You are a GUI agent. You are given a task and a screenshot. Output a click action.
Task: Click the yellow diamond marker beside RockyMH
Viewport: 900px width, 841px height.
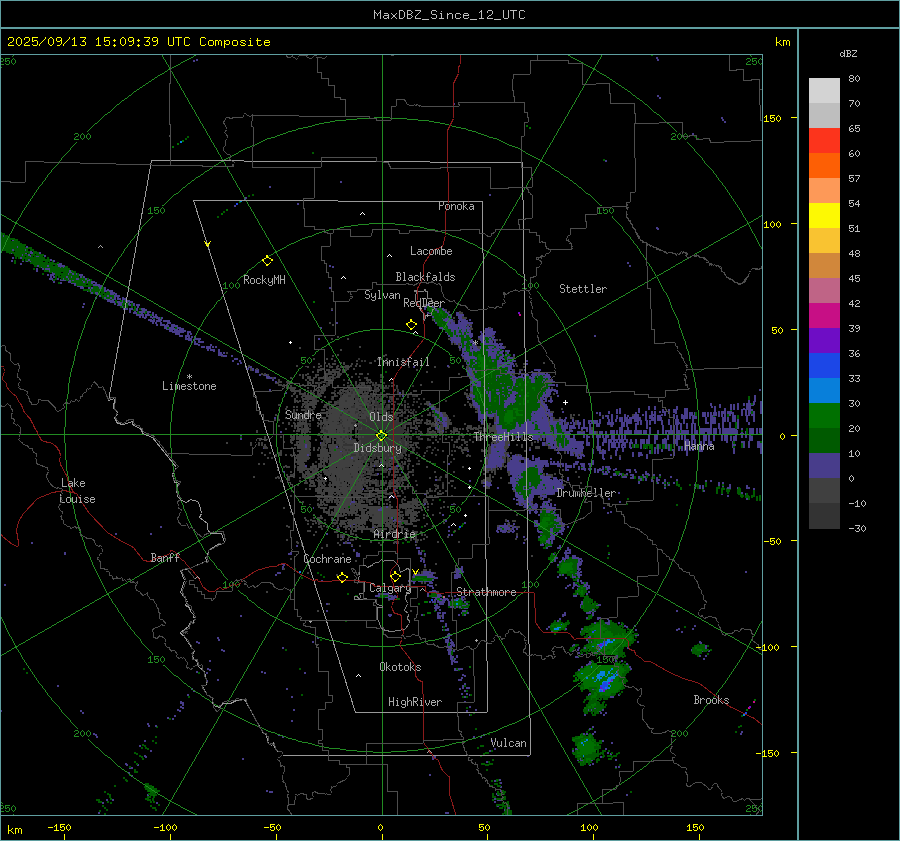point(267,261)
